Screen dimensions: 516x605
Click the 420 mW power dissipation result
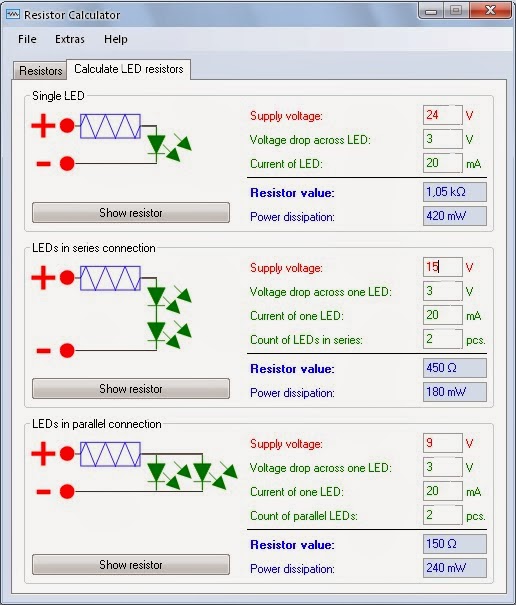(455, 216)
